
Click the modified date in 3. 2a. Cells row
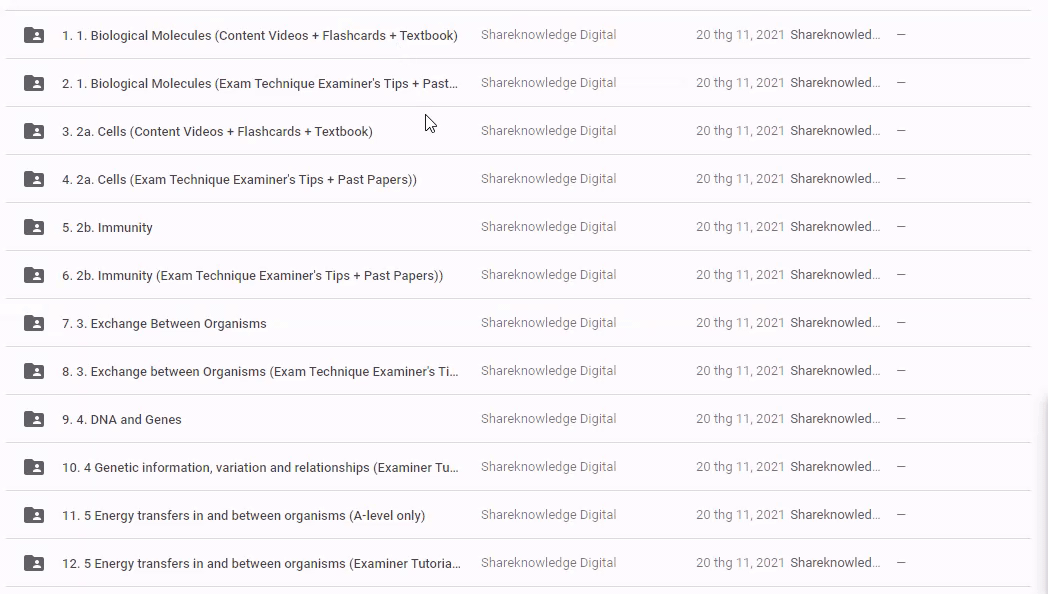coord(740,131)
